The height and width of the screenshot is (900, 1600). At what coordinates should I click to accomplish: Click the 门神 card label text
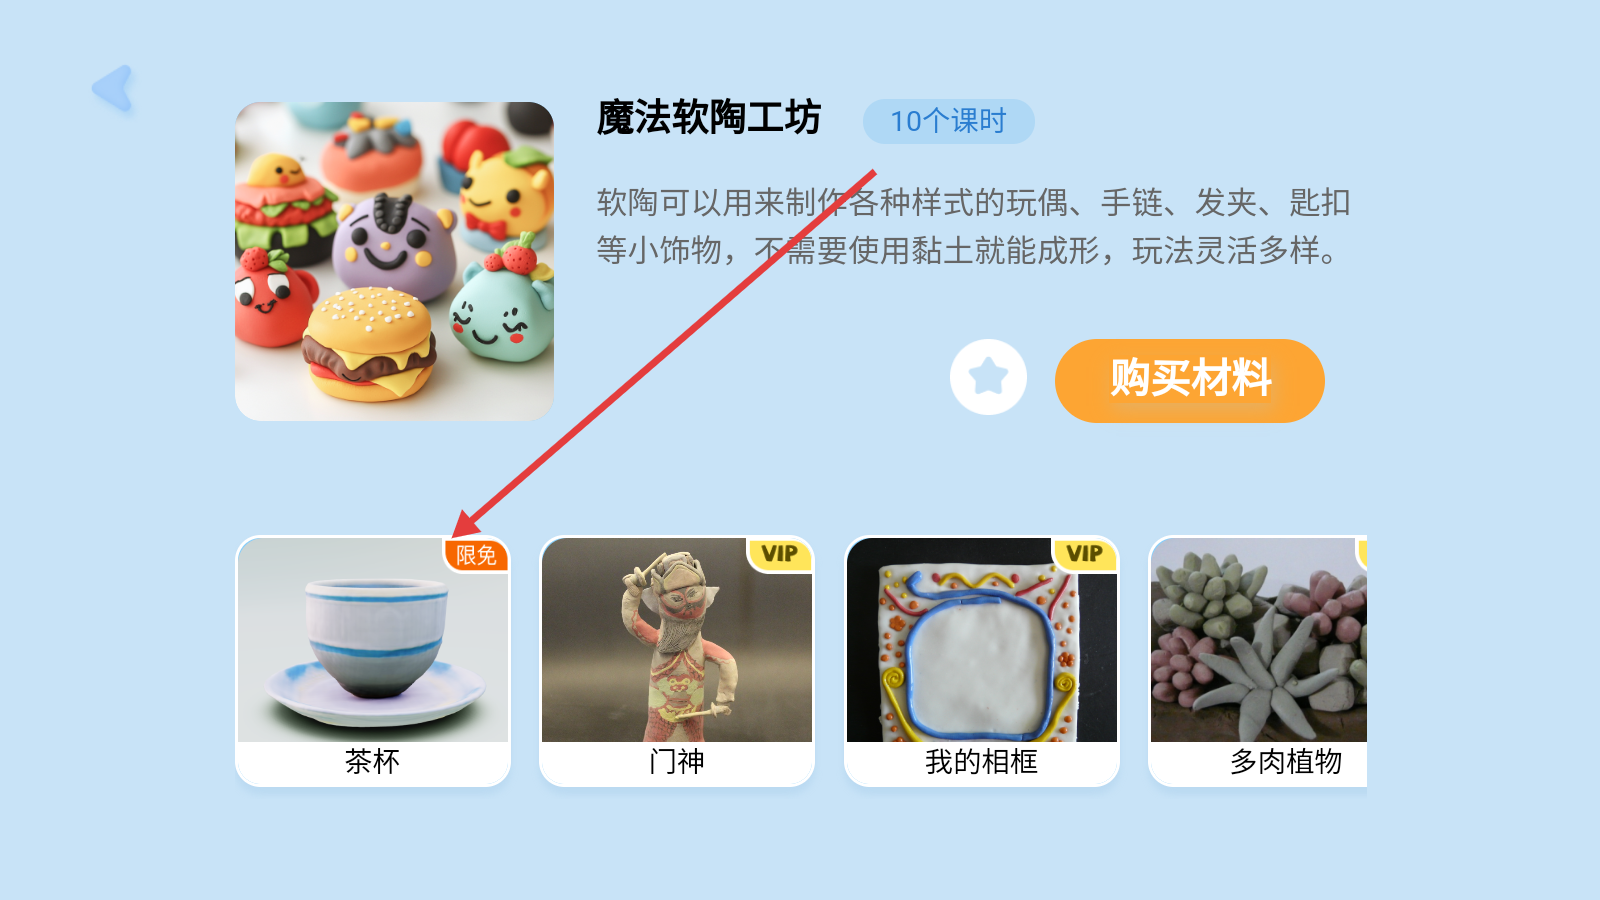point(677,762)
